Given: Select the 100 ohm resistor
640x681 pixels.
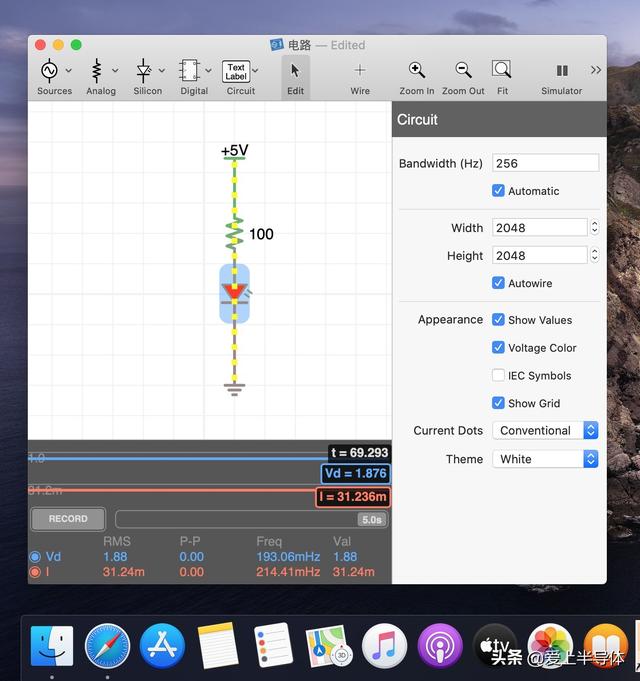Looking at the screenshot, I should coord(234,234).
